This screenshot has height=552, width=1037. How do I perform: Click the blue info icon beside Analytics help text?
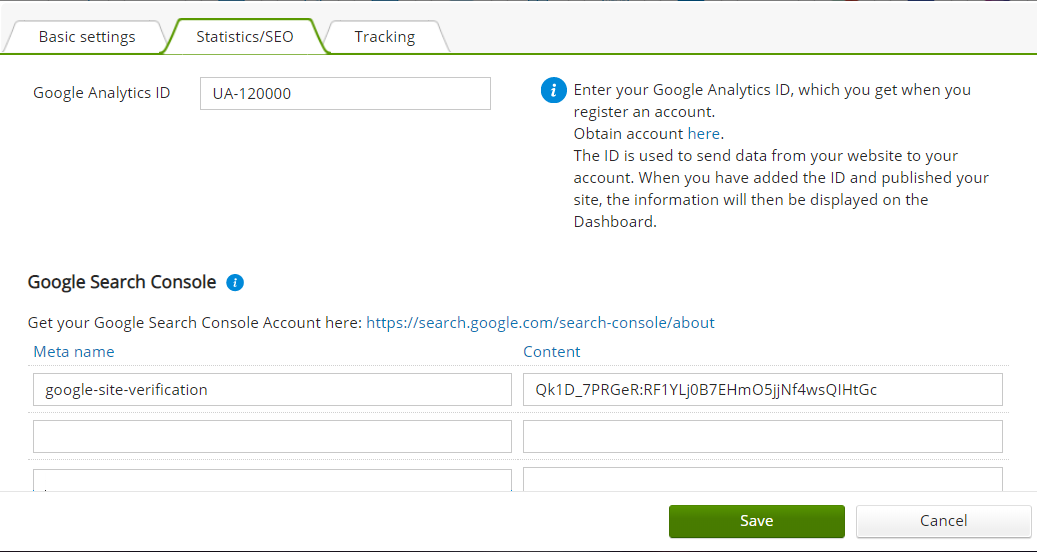tap(554, 90)
